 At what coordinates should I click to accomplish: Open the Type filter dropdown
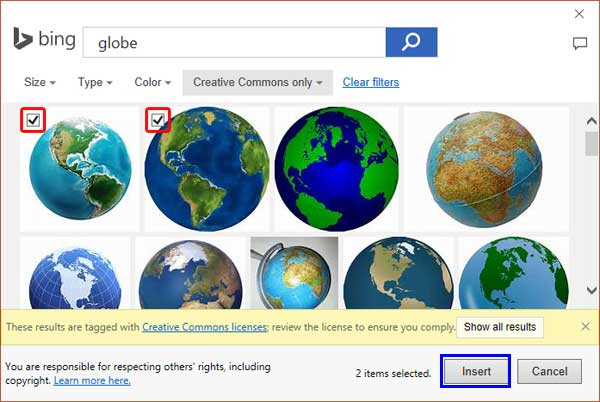[95, 82]
